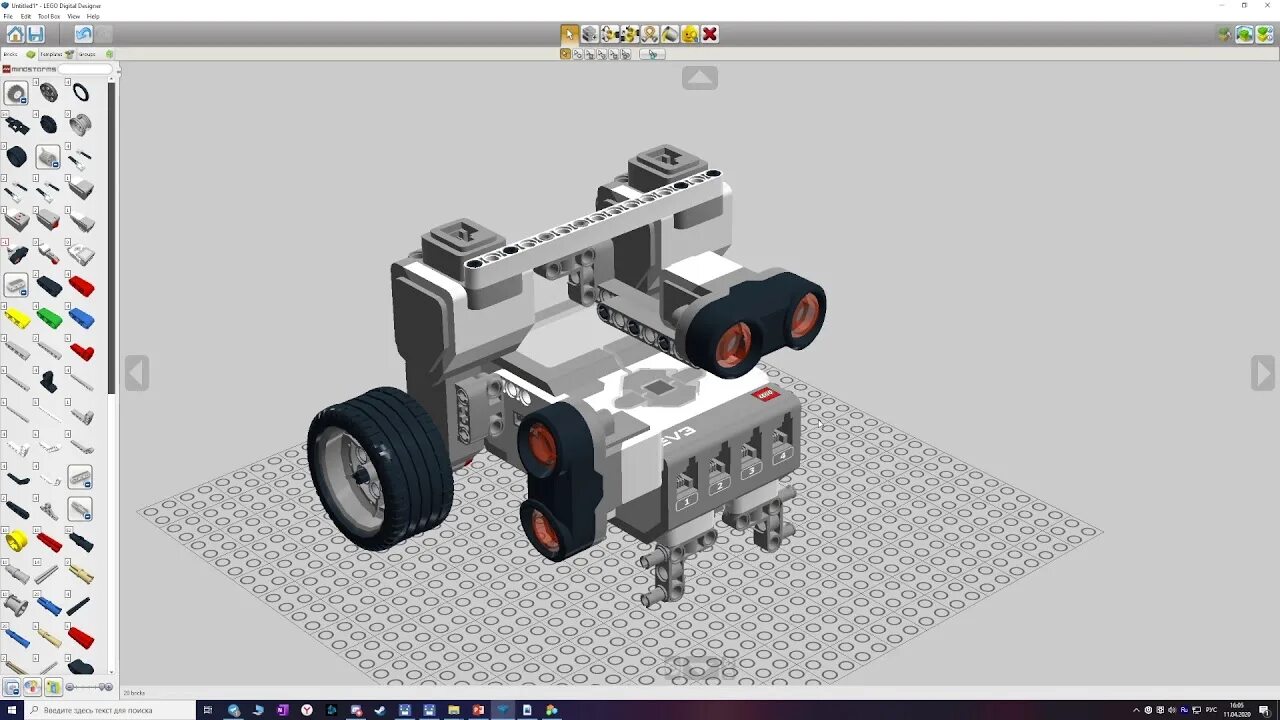Image resolution: width=1280 pixels, height=720 pixels.
Task: Switch to Build mode icon at top right
Action: [x=1224, y=34]
